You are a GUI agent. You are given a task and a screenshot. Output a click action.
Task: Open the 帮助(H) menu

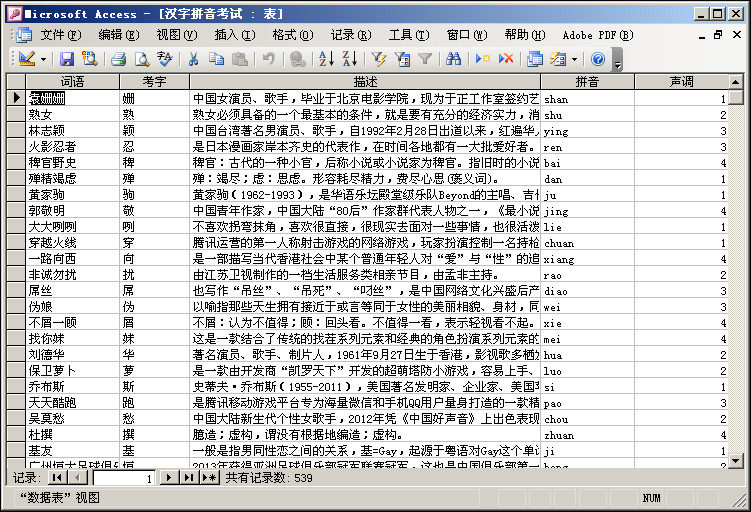[525, 35]
